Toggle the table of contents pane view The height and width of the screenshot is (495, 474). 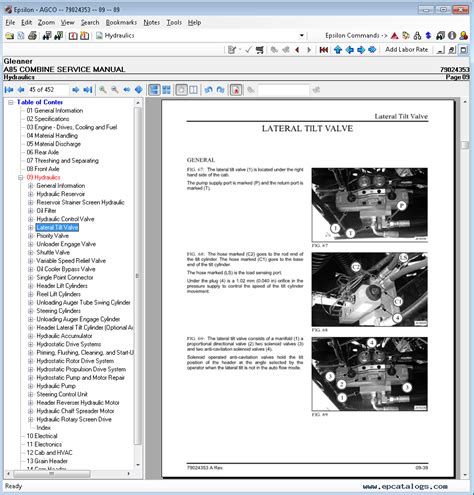tap(154, 90)
